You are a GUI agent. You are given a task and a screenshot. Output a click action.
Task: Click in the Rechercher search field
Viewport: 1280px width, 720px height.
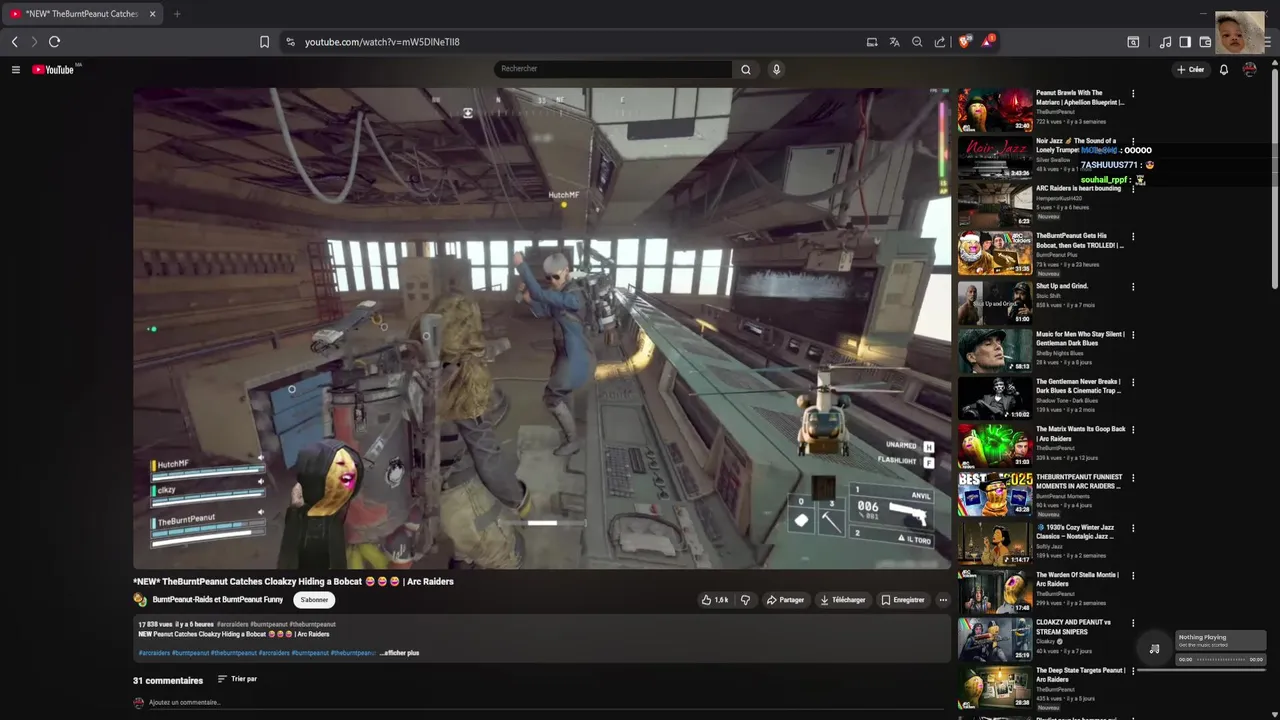pos(612,69)
